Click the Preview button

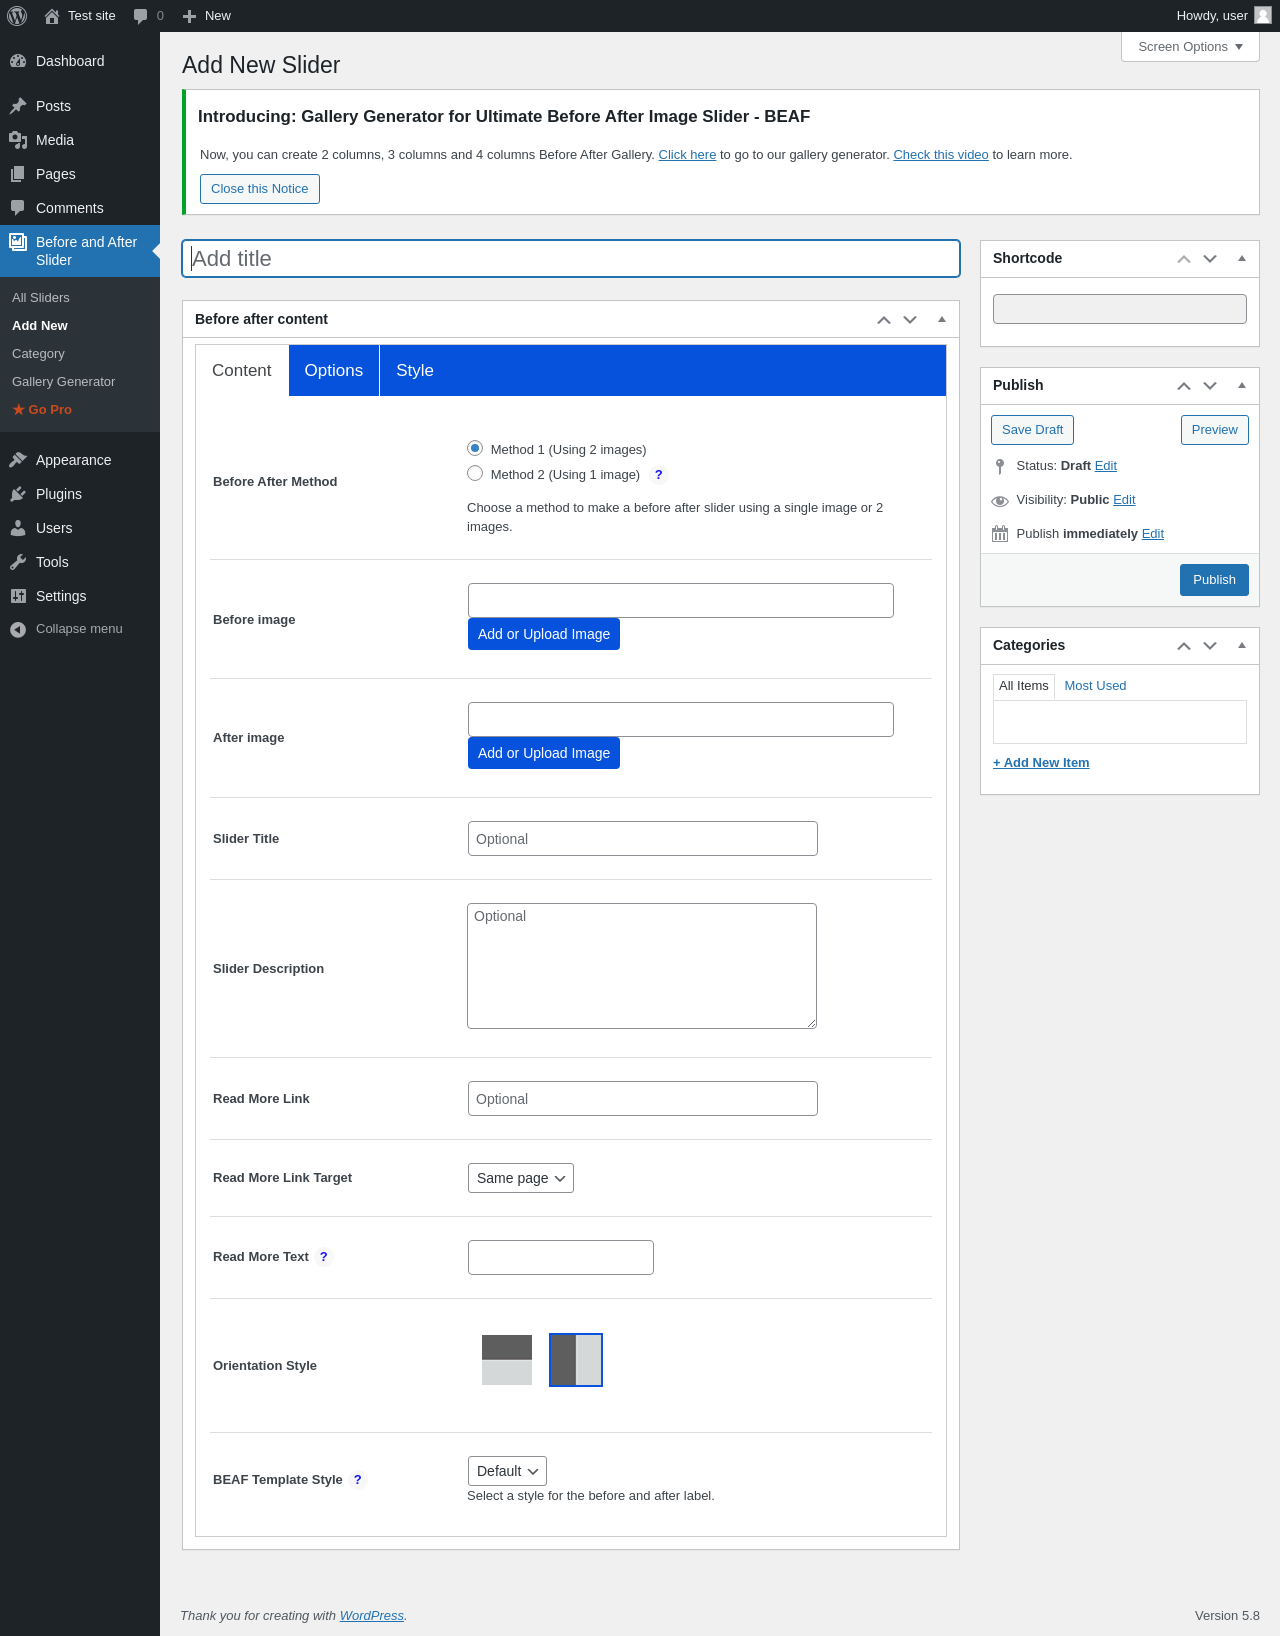point(1215,430)
